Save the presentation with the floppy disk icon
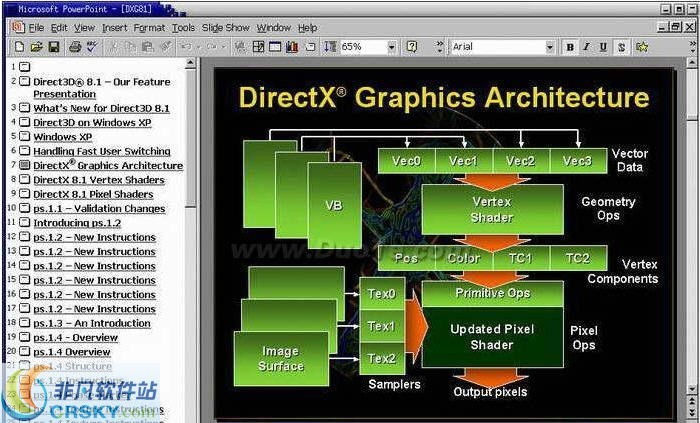This screenshot has width=700, height=423. [x=54, y=47]
